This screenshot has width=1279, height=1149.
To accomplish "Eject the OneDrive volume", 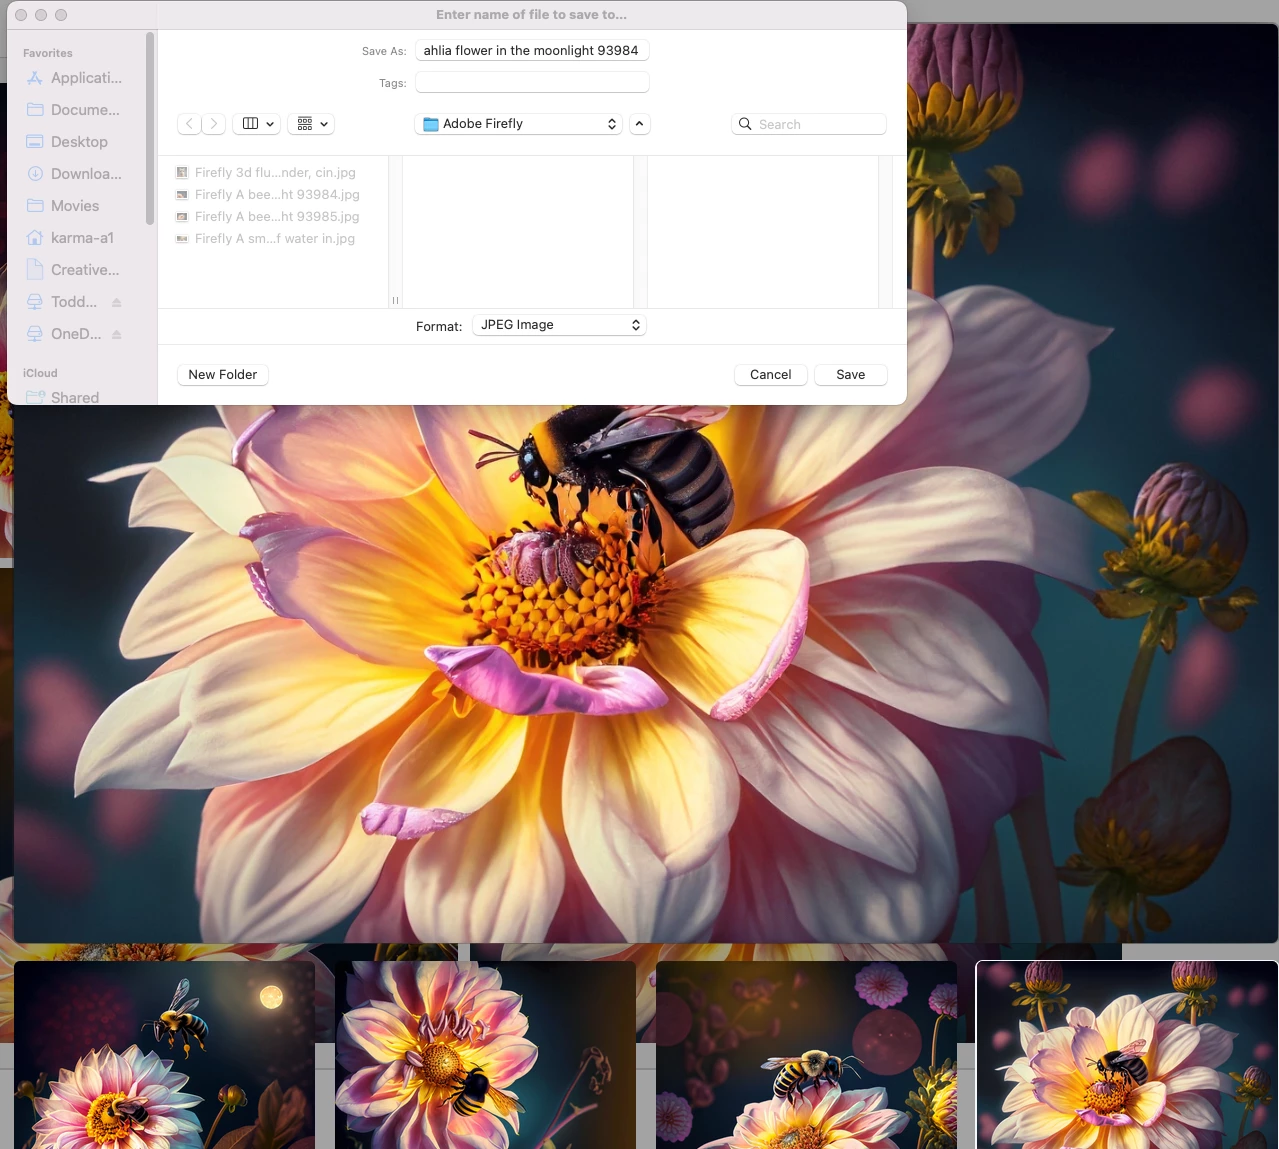I will click(x=117, y=334).
